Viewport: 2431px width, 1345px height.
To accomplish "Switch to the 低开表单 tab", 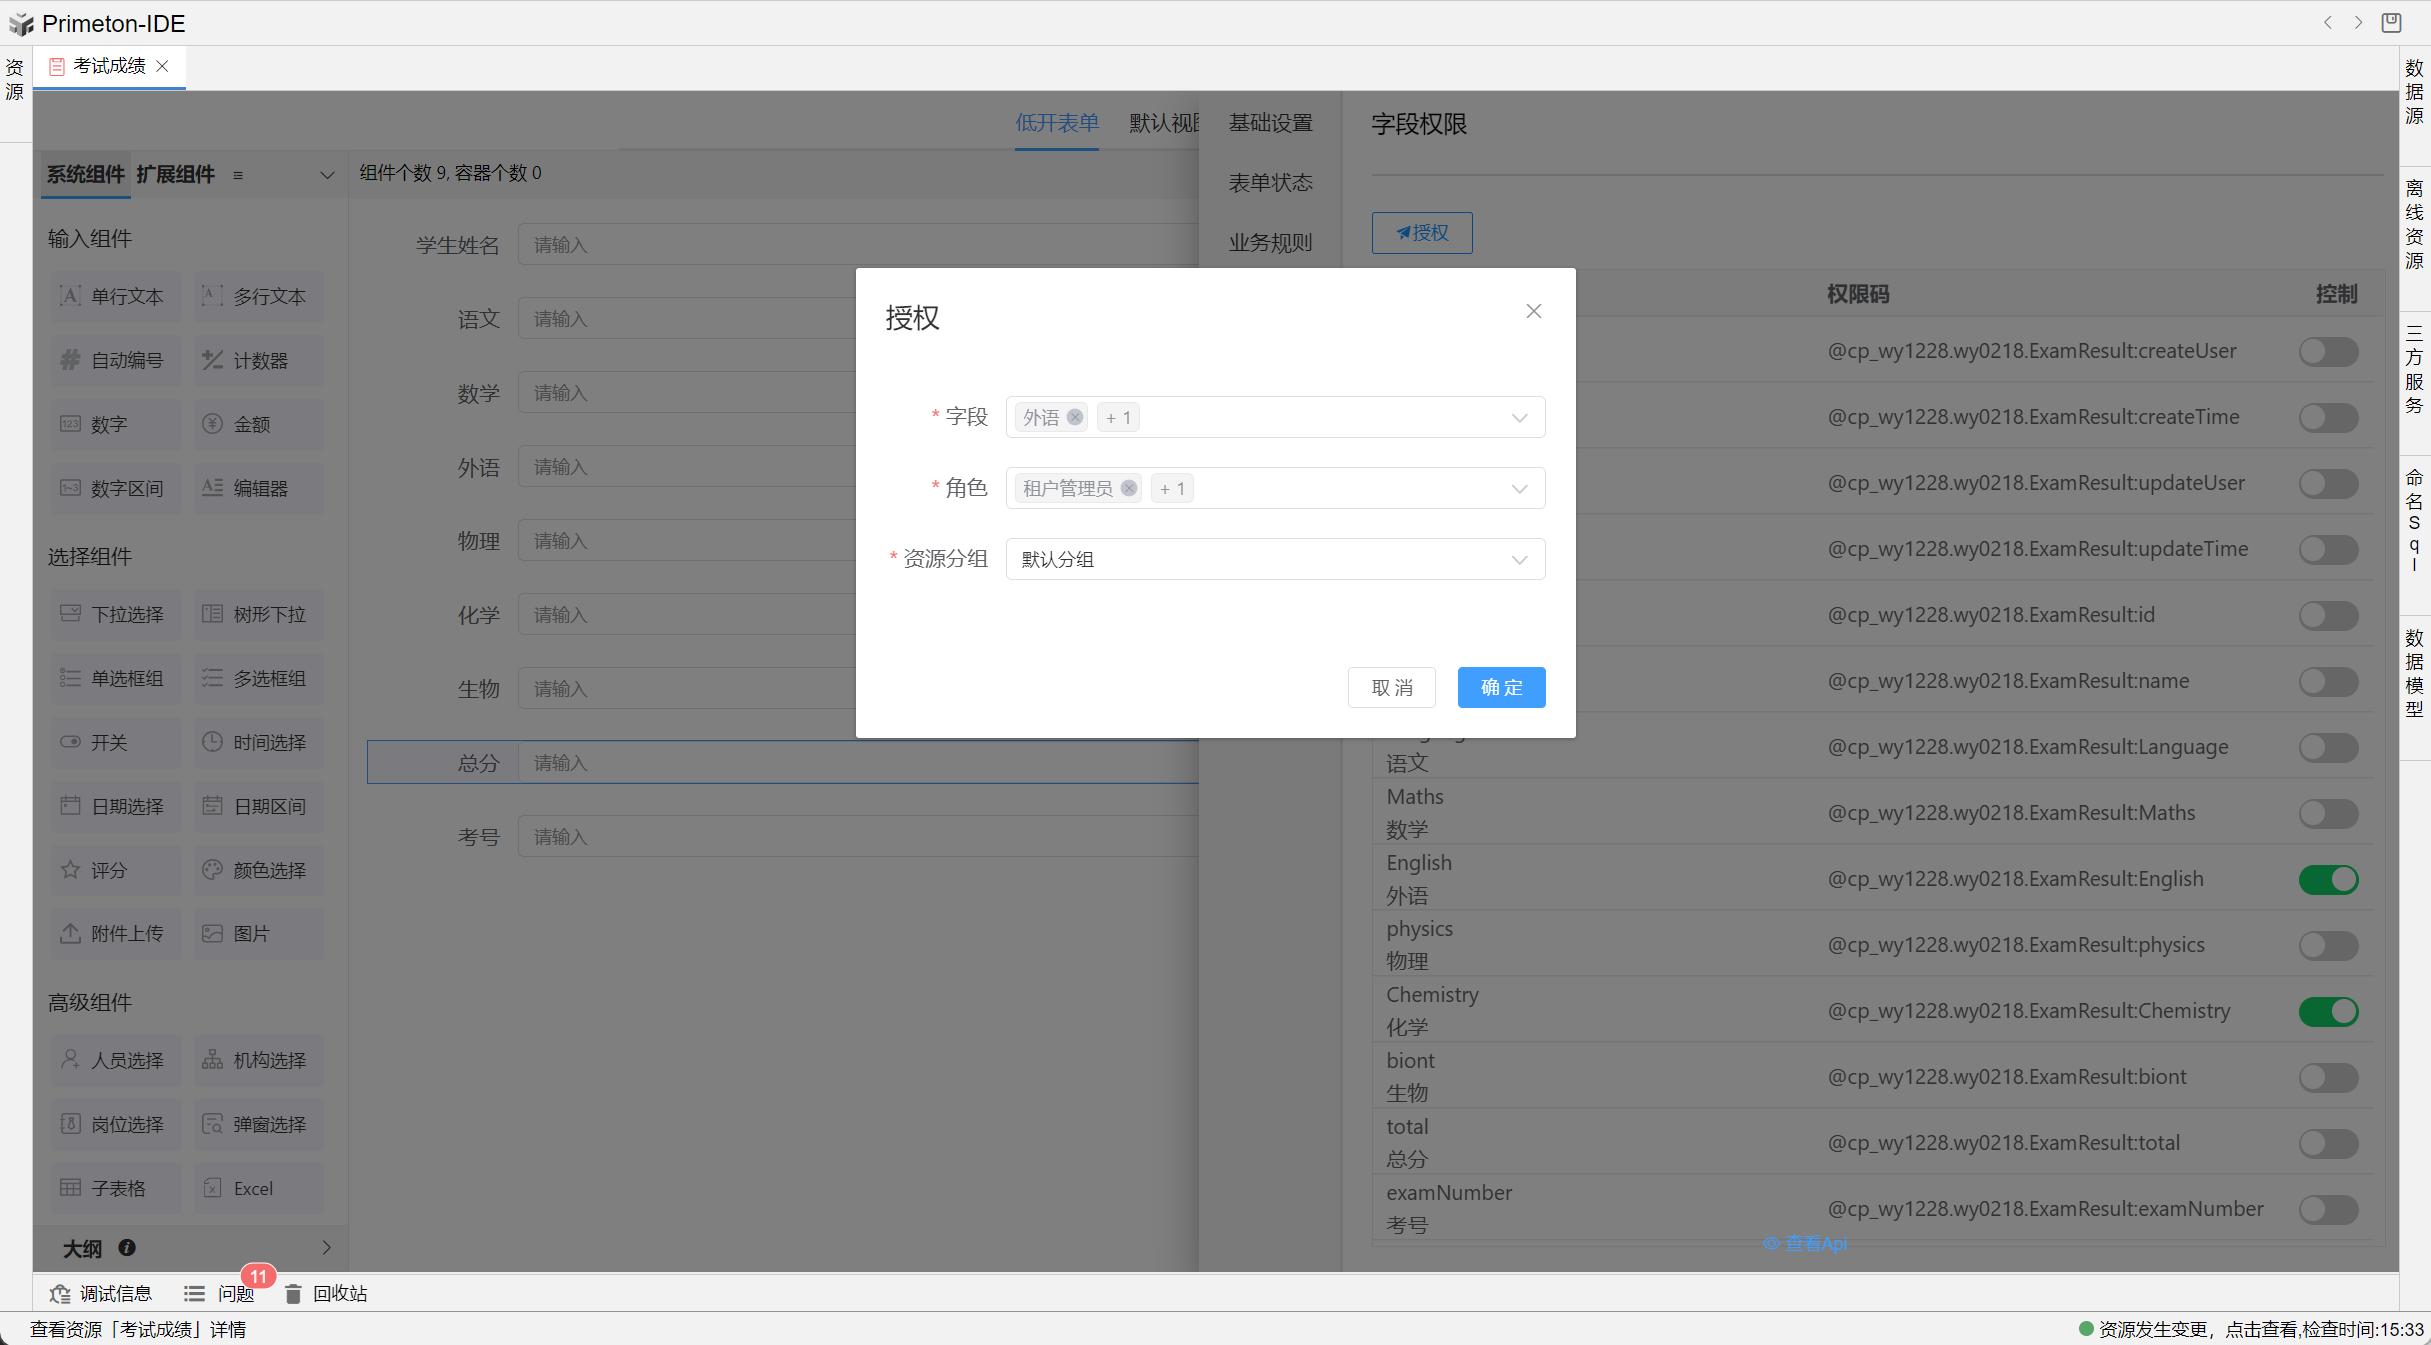I will coord(1057,123).
